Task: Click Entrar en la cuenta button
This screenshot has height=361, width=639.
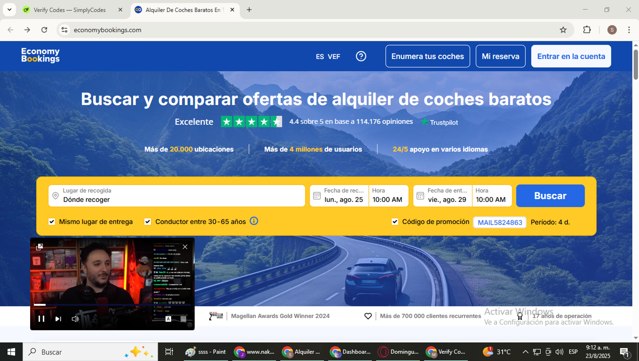Action: 571,56
